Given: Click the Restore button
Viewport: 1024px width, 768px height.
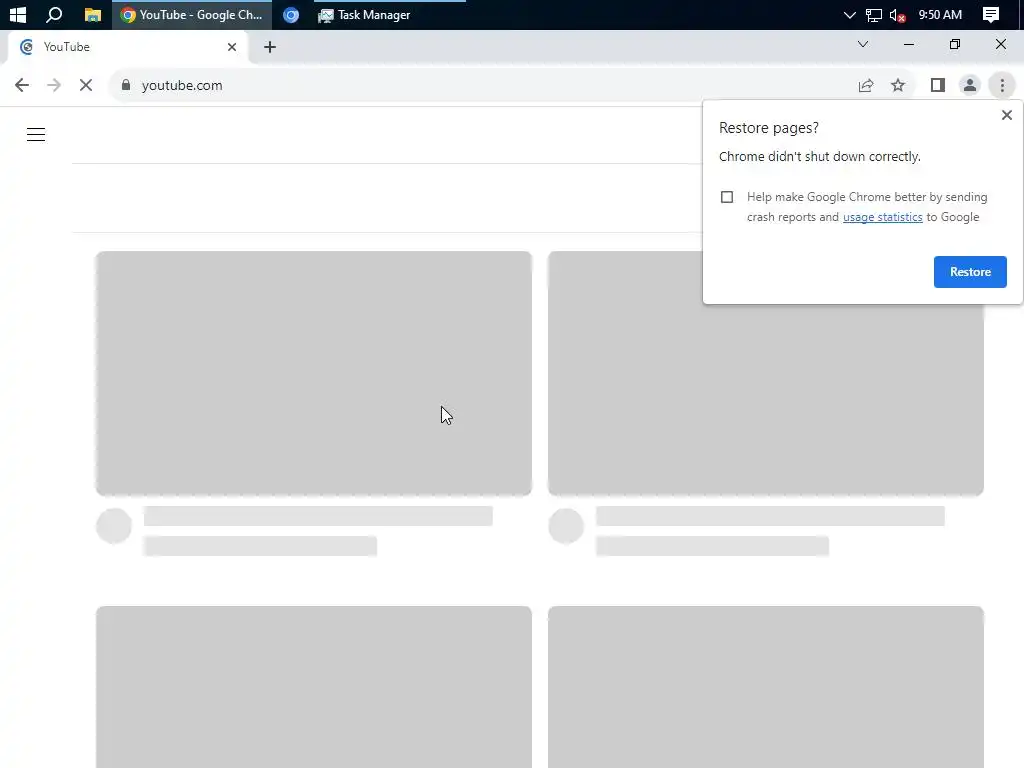Looking at the screenshot, I should [x=970, y=272].
